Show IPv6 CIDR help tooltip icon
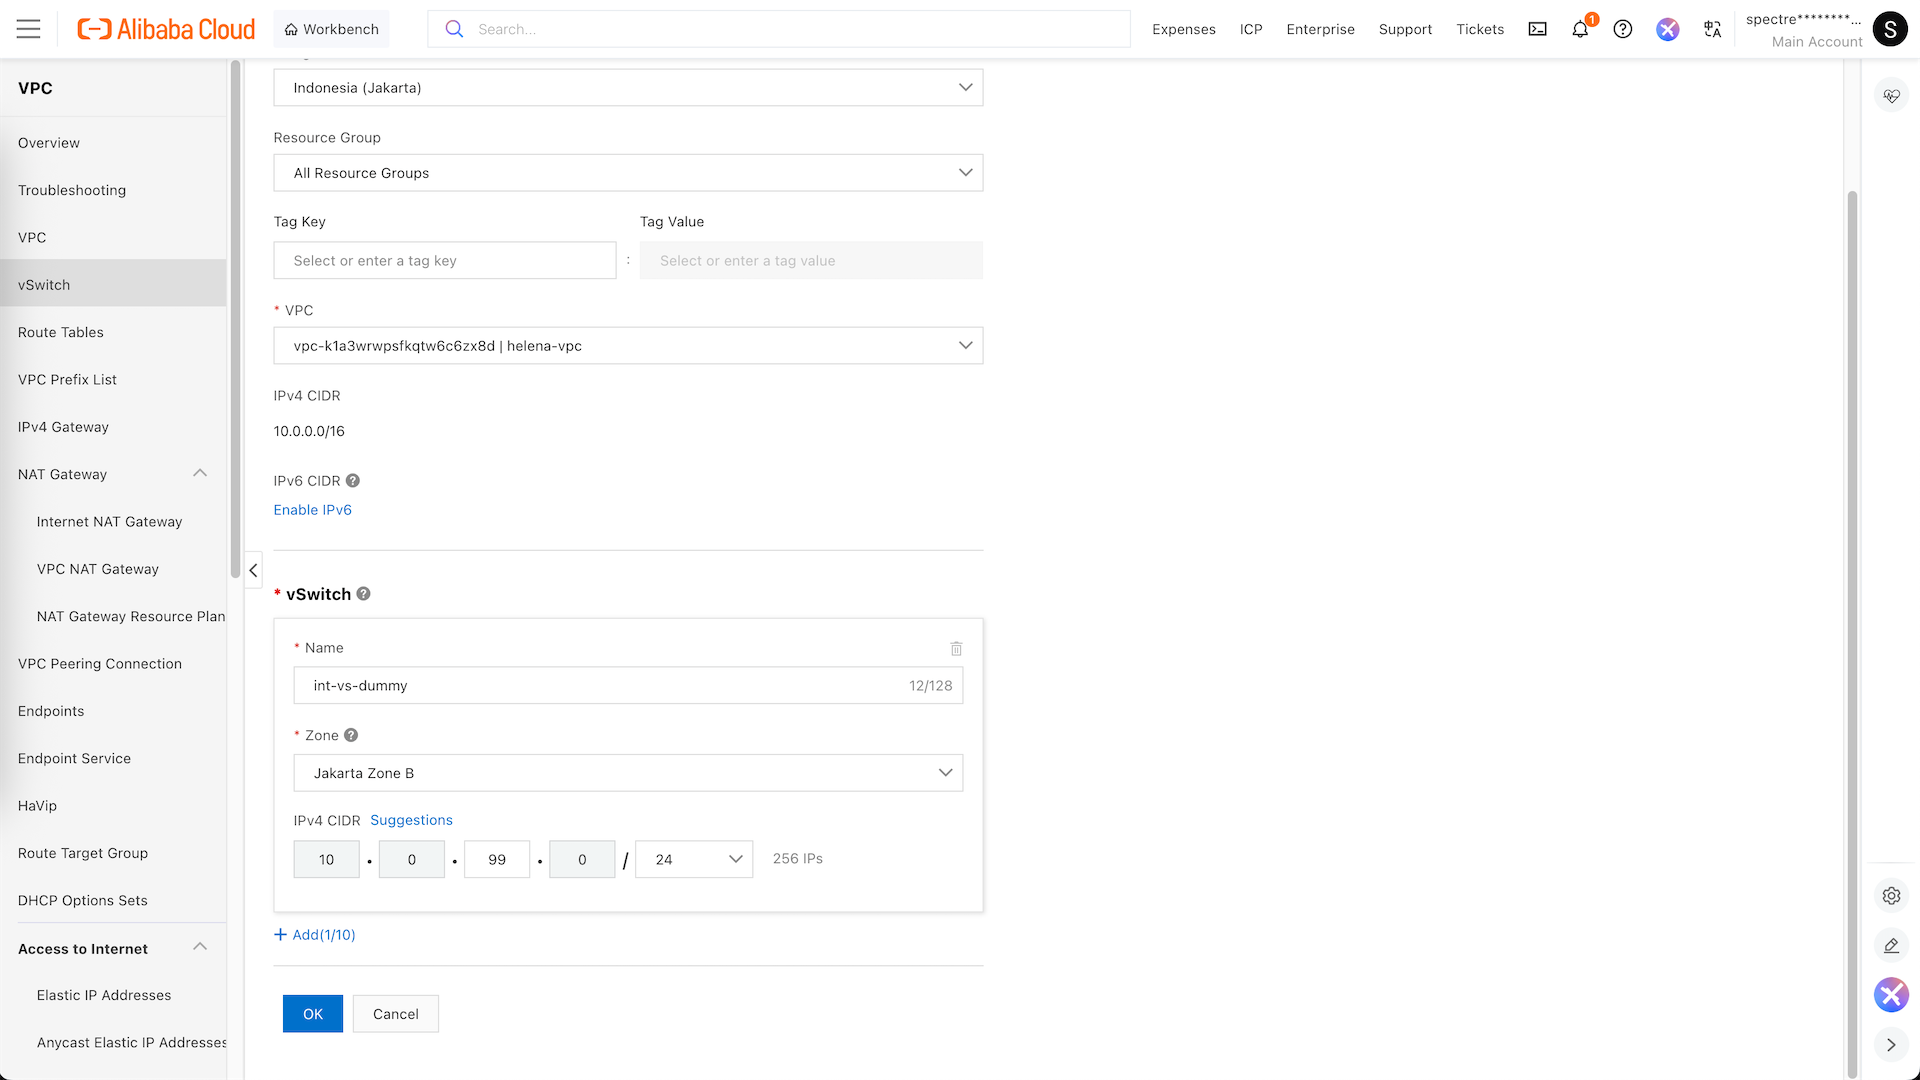 coord(353,481)
